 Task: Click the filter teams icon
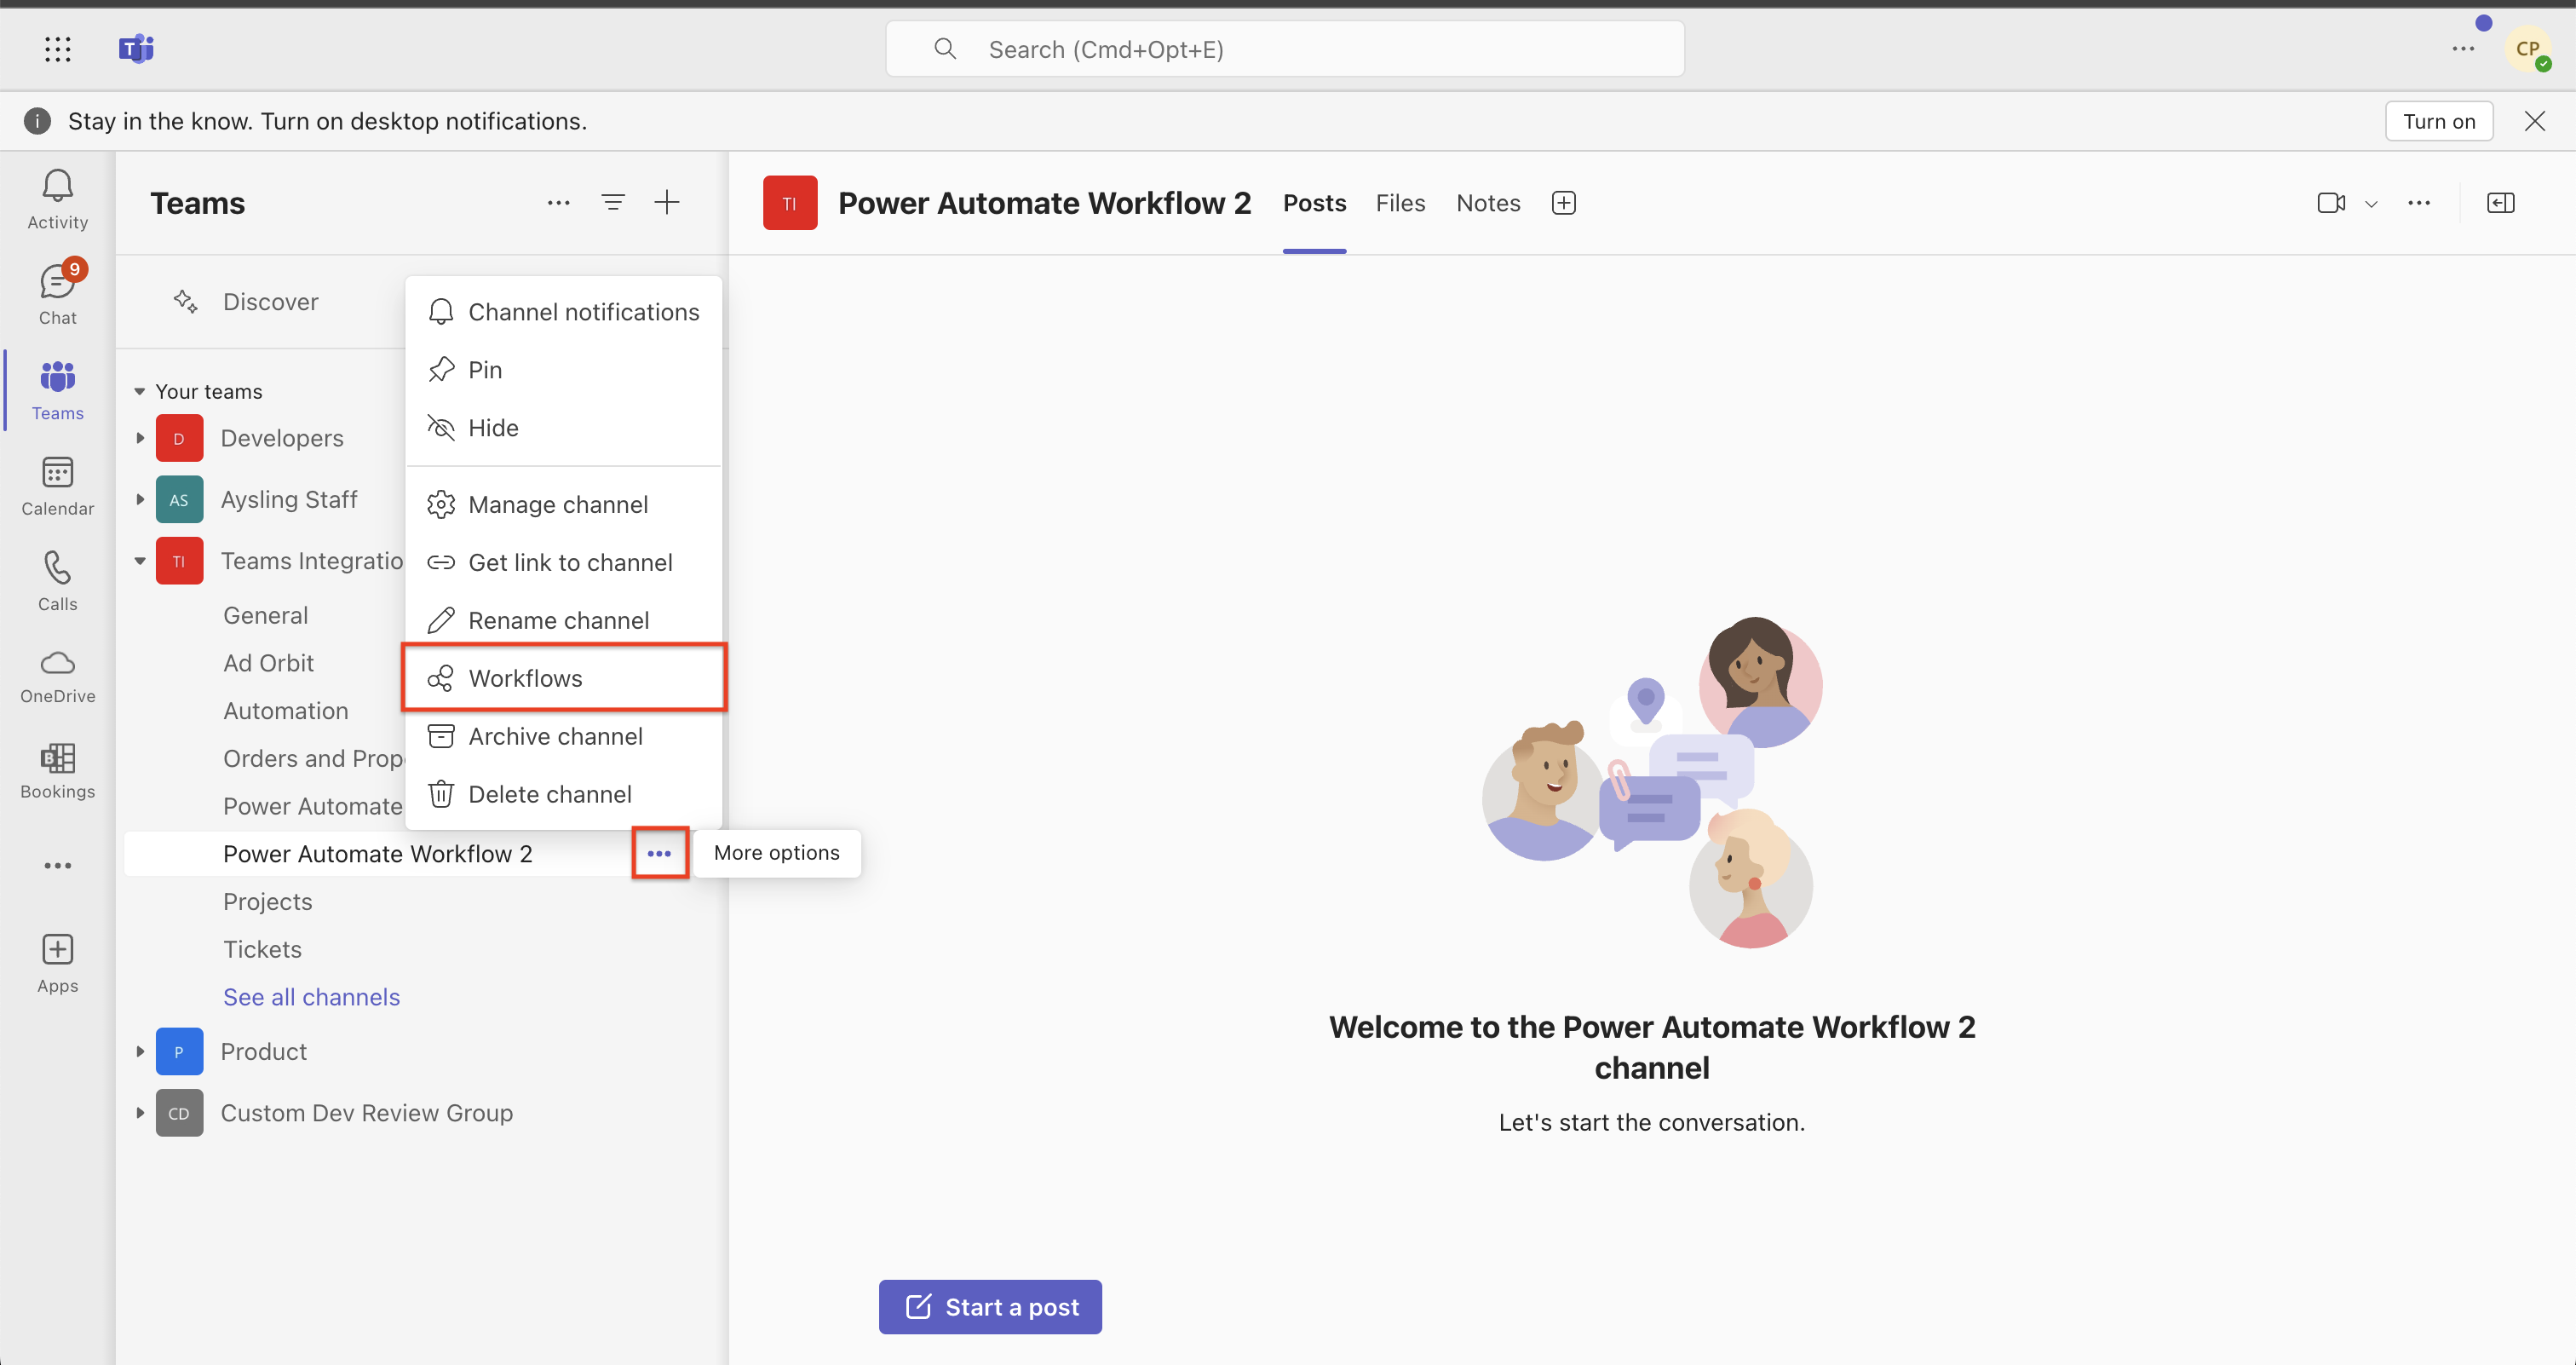click(613, 203)
